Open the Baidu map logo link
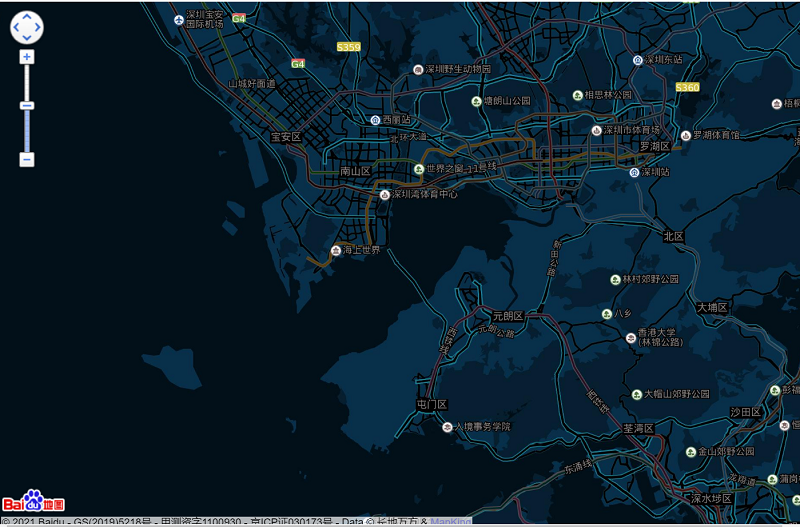The image size is (800, 527). point(33,501)
